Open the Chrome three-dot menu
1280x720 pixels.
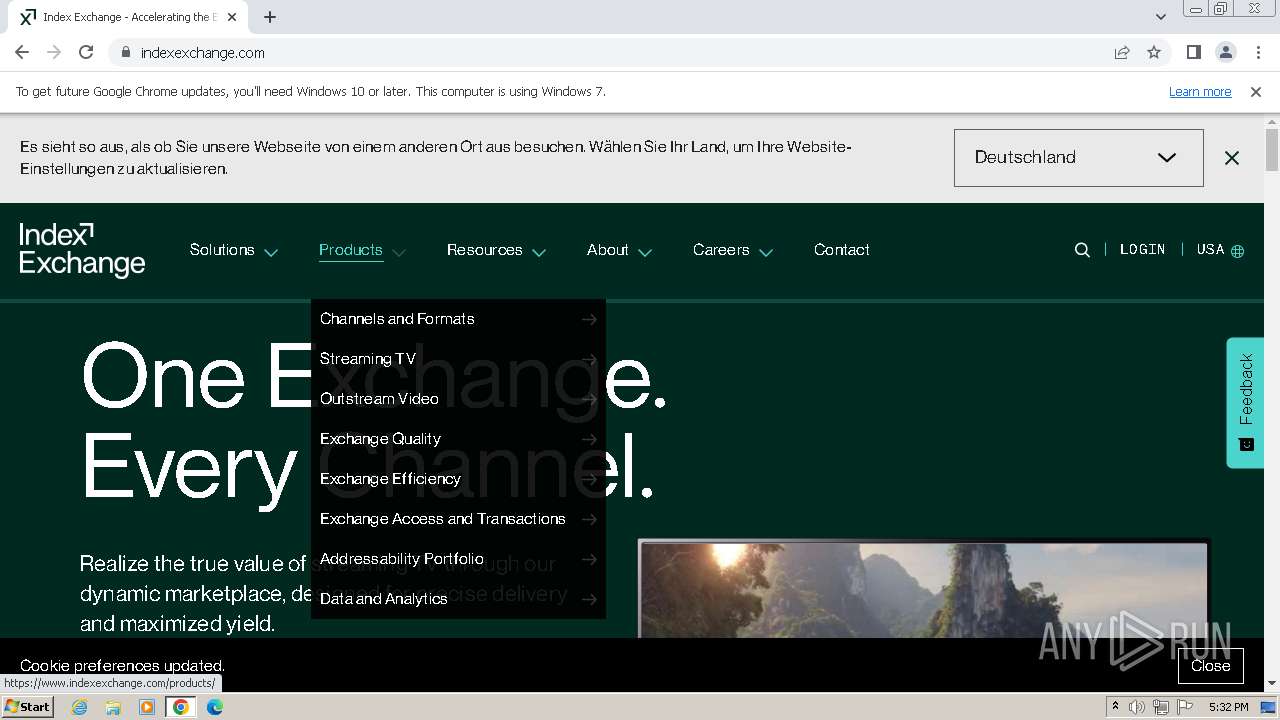coord(1256,52)
